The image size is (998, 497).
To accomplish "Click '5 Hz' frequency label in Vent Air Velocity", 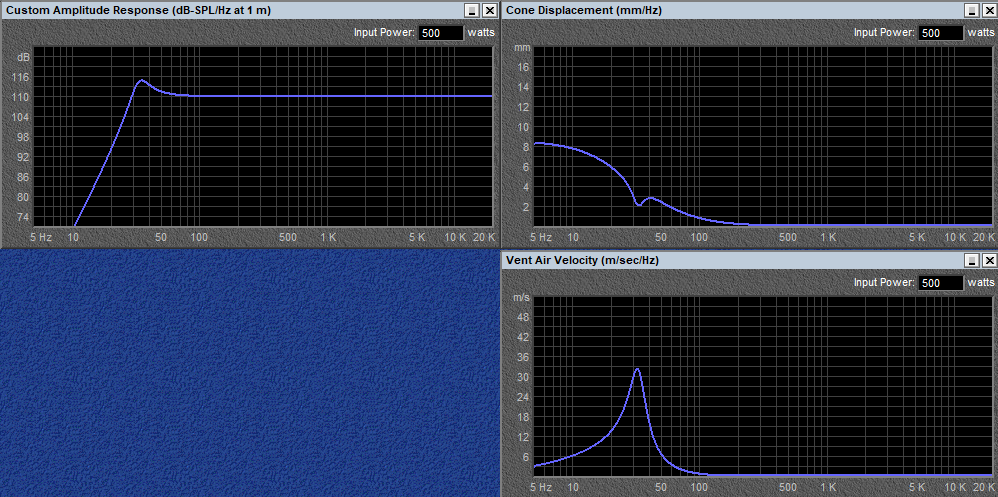I will 542,487.
